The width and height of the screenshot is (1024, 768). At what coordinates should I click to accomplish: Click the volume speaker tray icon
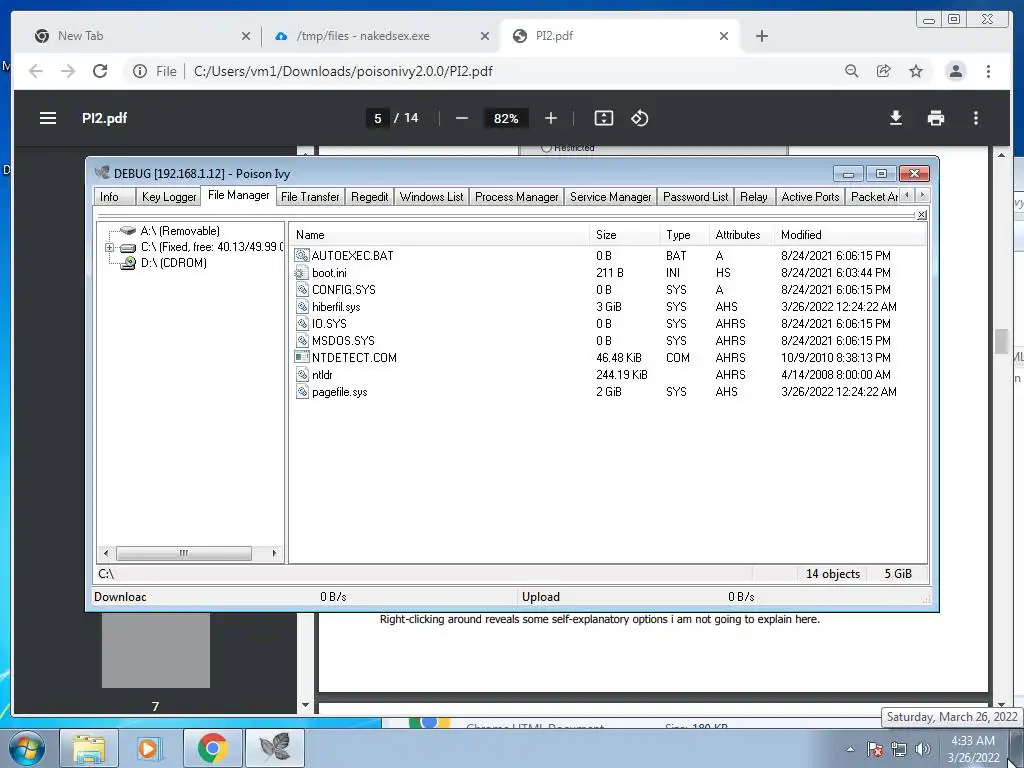pos(923,749)
